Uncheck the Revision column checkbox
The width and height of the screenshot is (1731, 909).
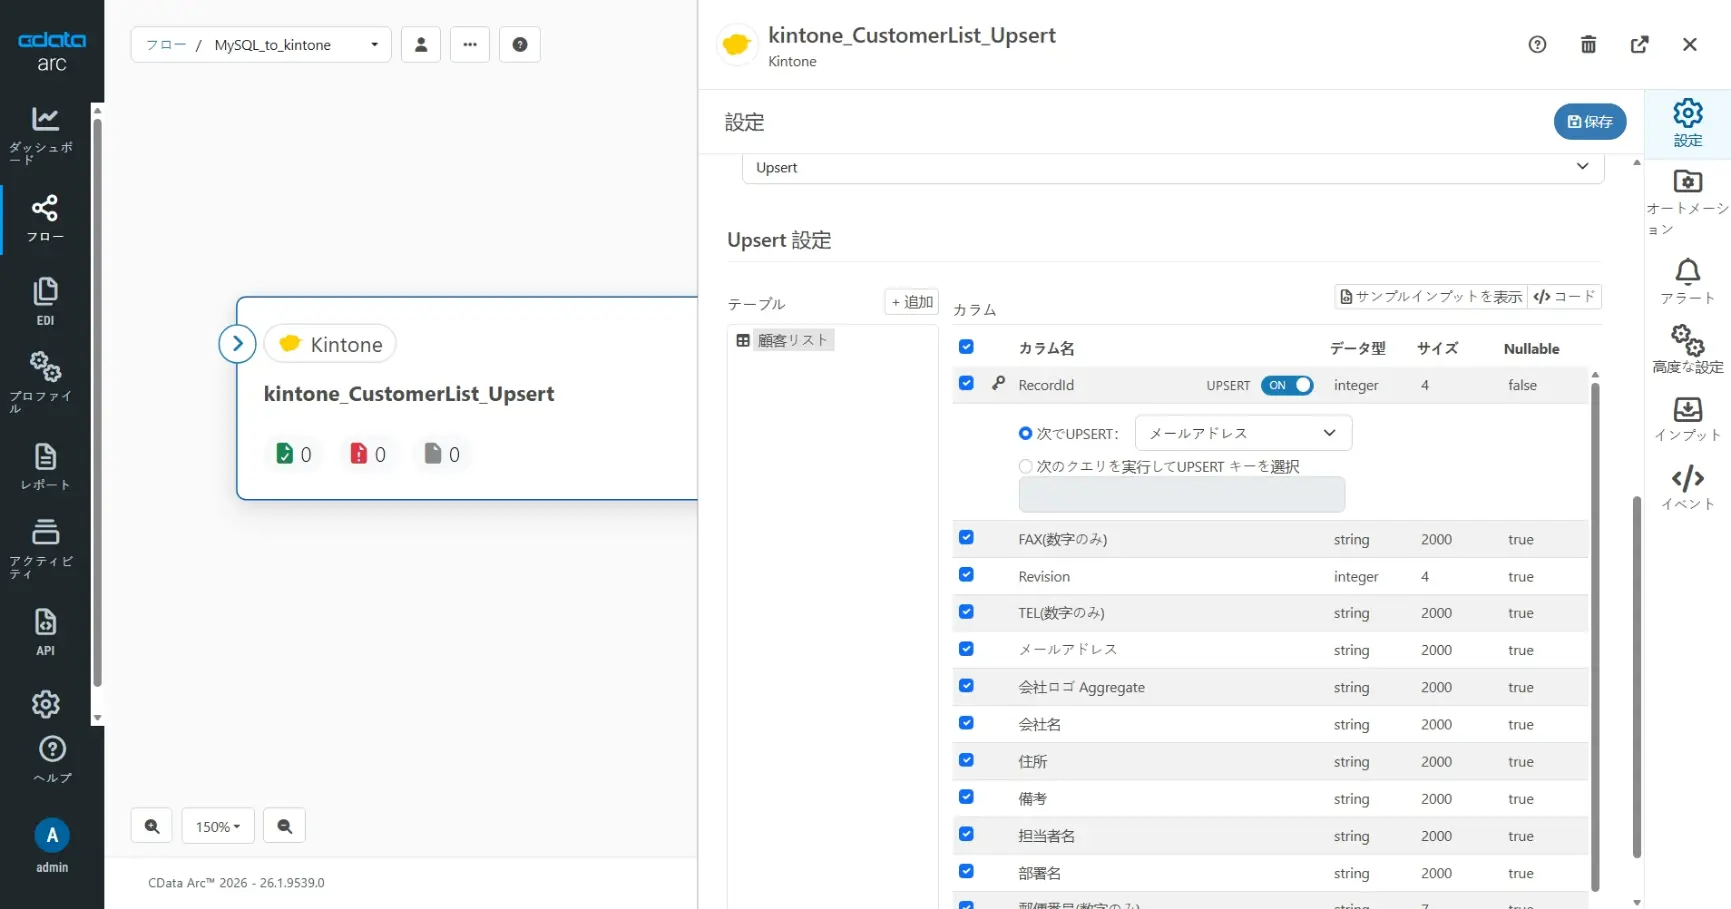click(966, 575)
